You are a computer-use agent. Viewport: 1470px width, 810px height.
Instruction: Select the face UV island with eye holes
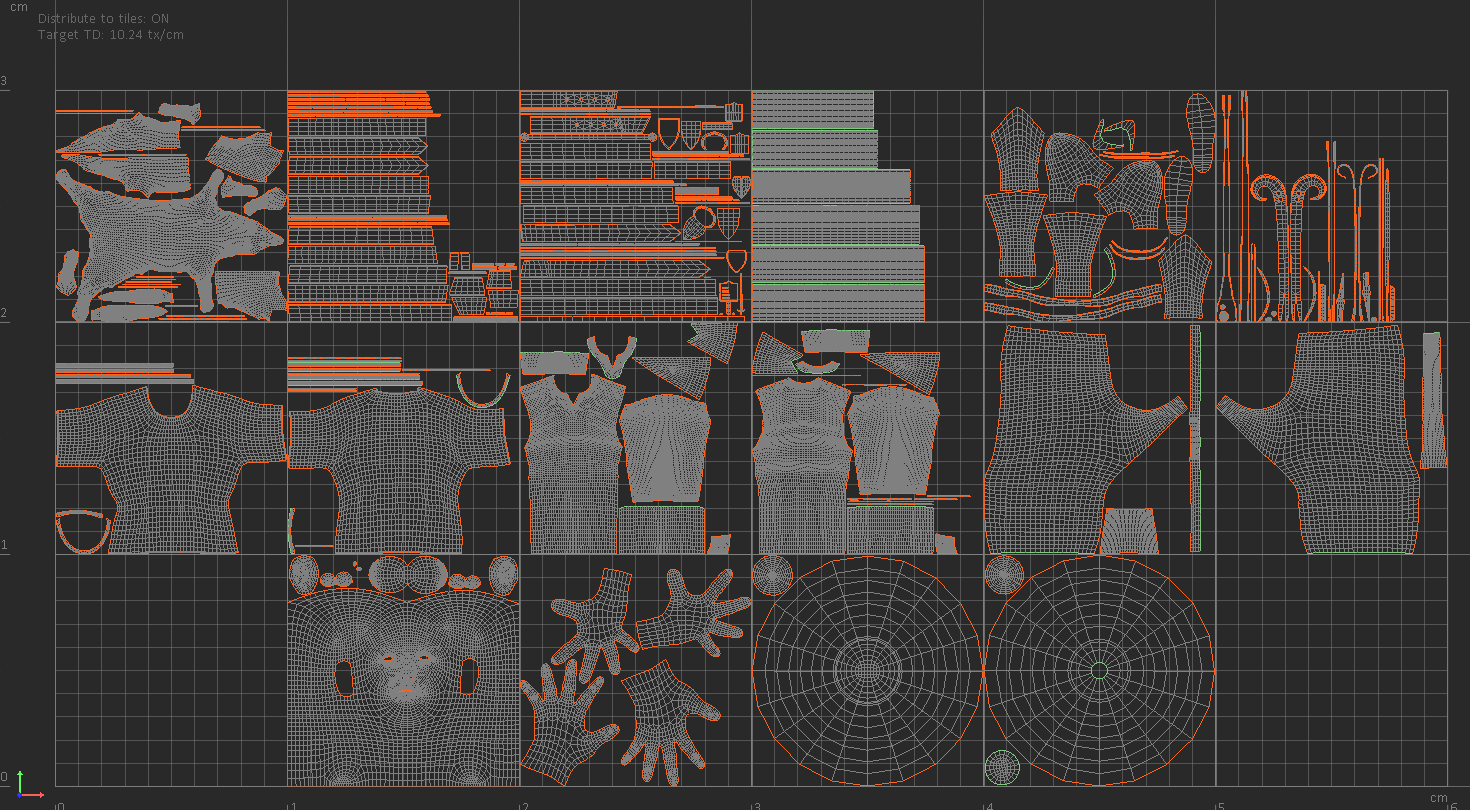[x=403, y=688]
